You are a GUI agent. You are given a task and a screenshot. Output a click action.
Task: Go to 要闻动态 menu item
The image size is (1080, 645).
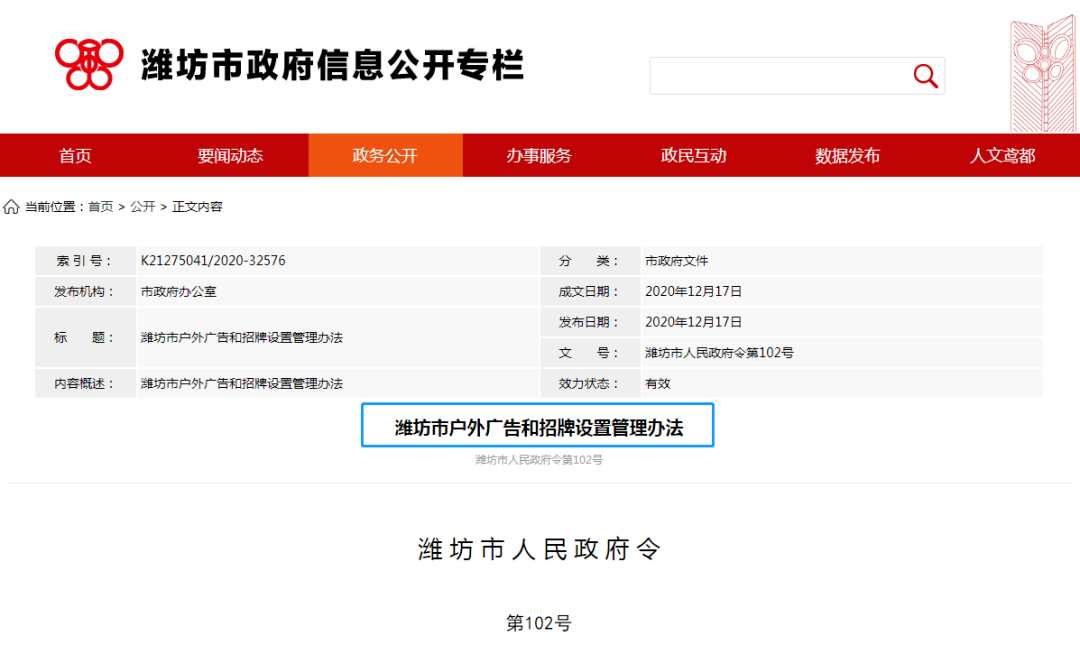pyautogui.click(x=230, y=156)
